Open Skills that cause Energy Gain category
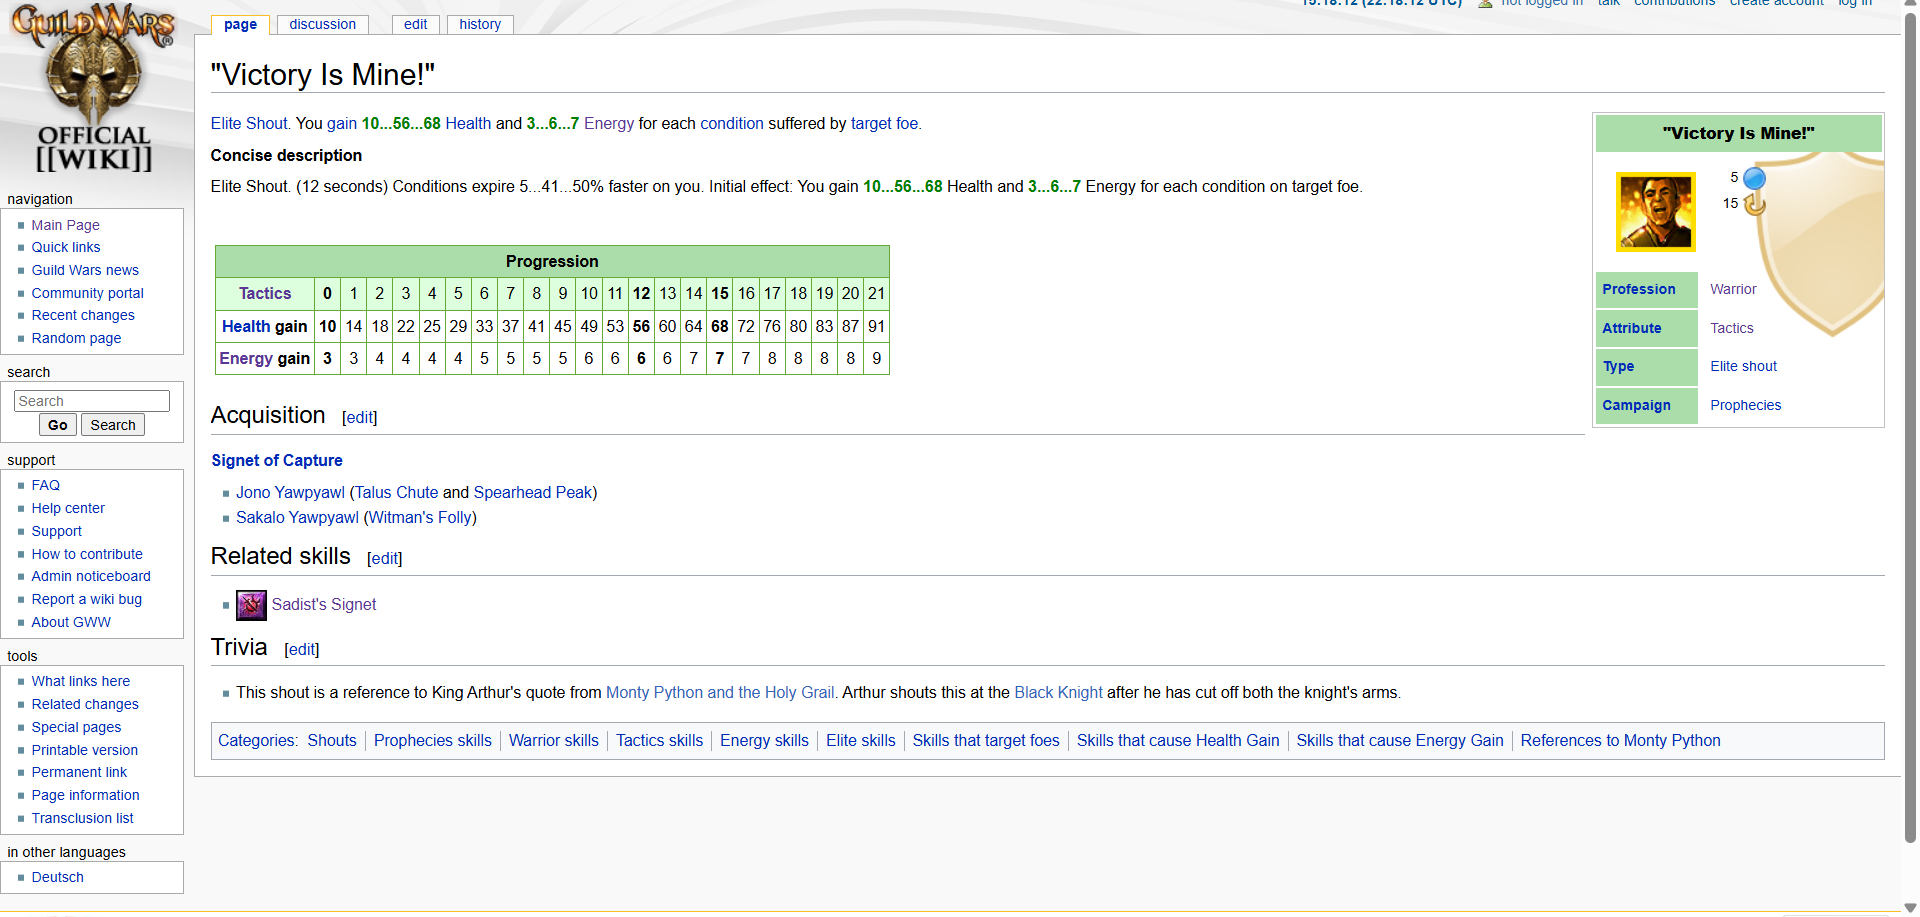 point(1400,741)
